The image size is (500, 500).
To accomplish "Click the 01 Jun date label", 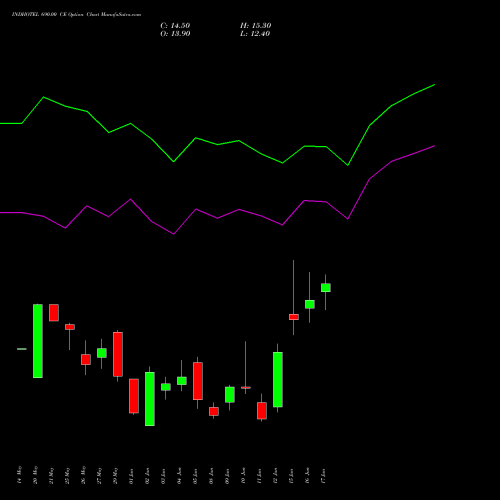I will (x=131, y=476).
